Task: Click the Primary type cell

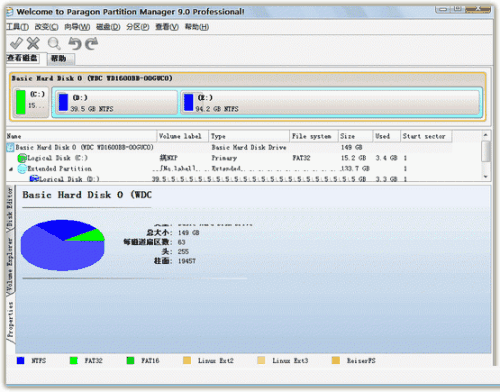Action: [224, 158]
